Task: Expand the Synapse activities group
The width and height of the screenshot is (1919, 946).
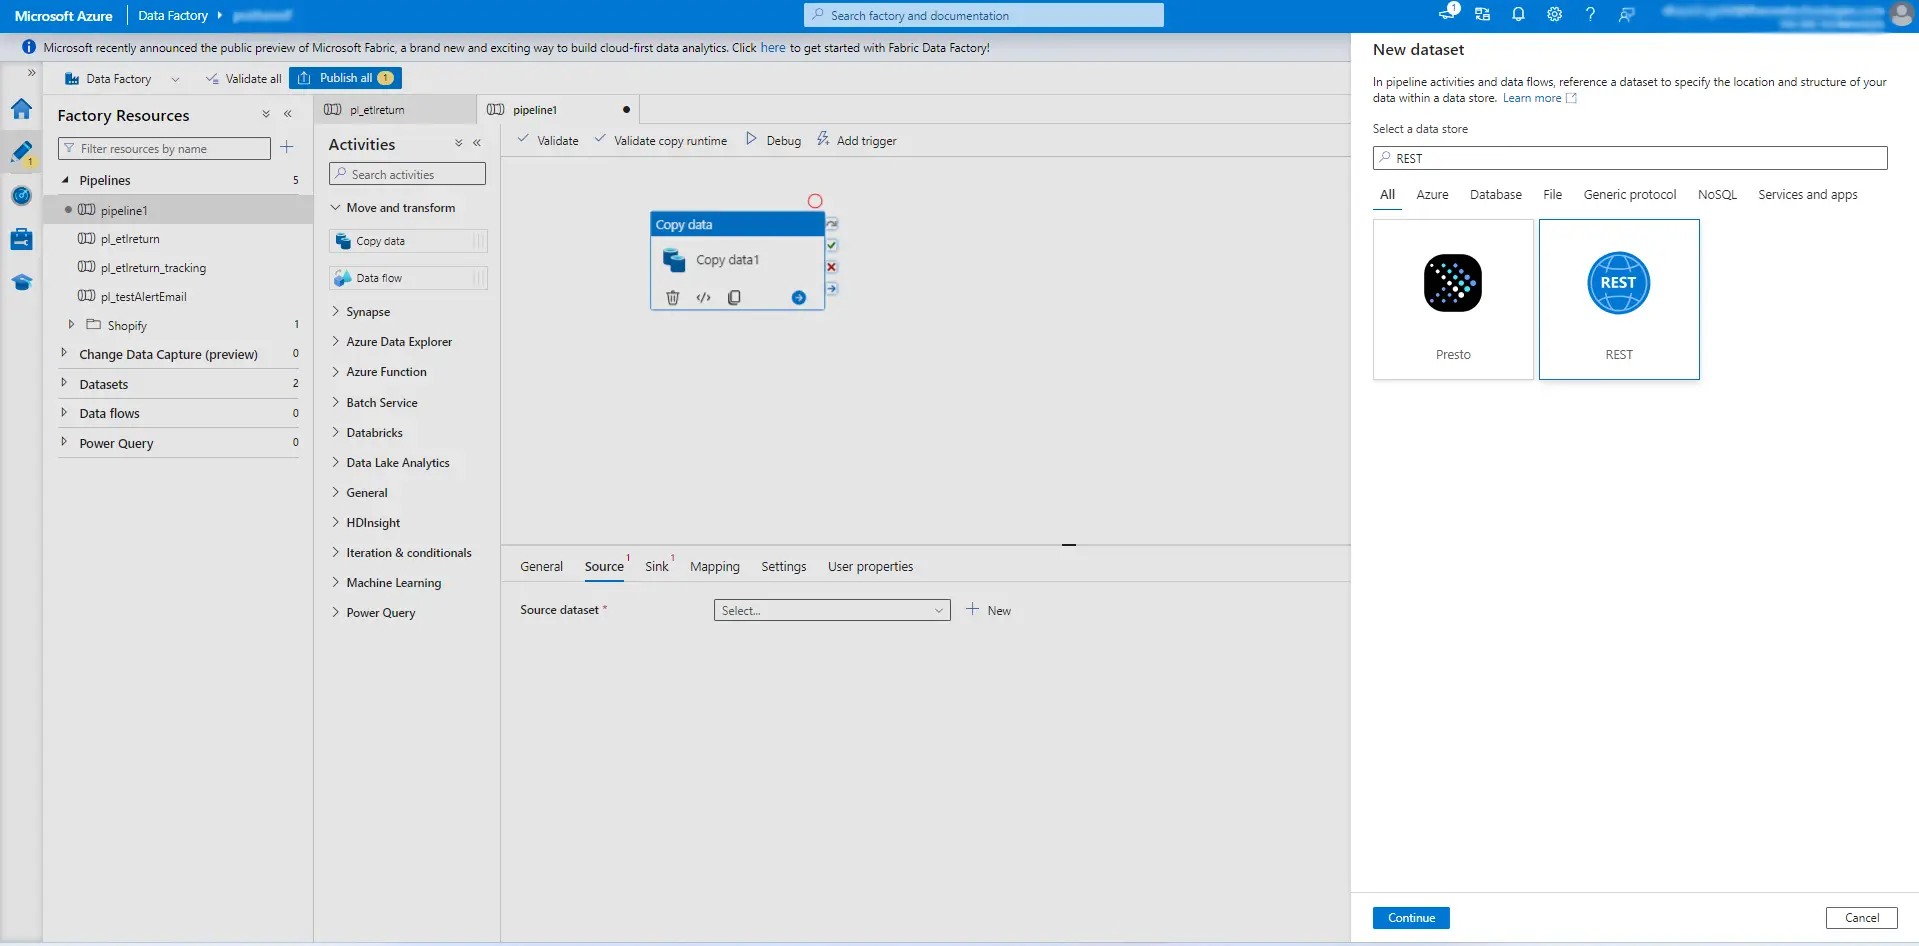Action: coord(336,312)
